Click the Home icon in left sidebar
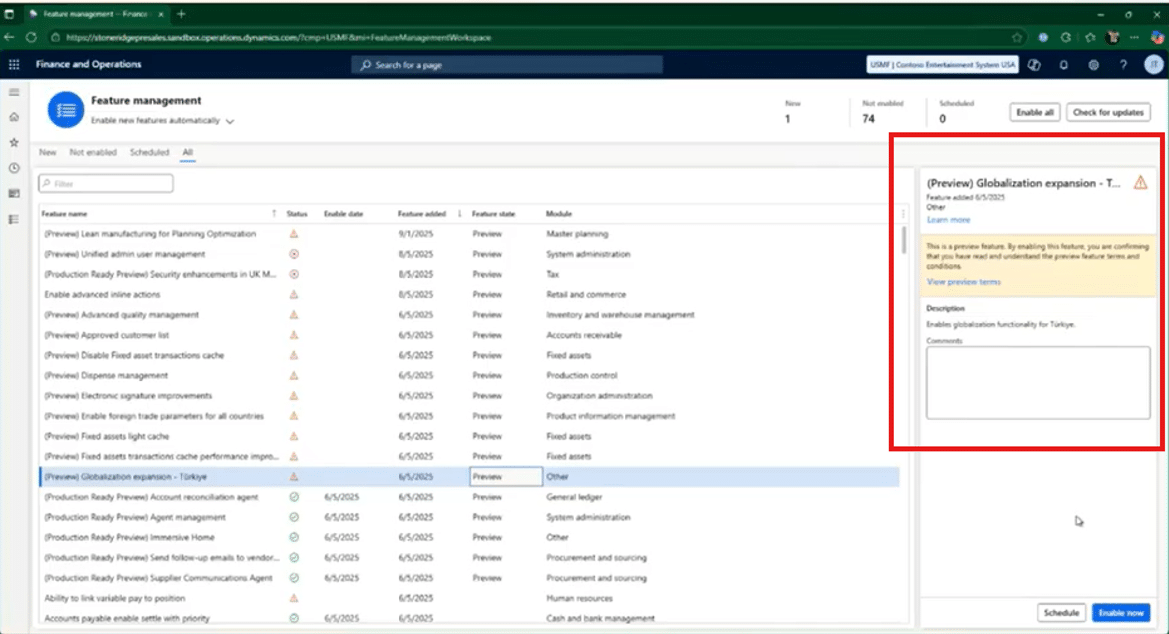Viewport: 1169px width, 634px height. (14, 117)
